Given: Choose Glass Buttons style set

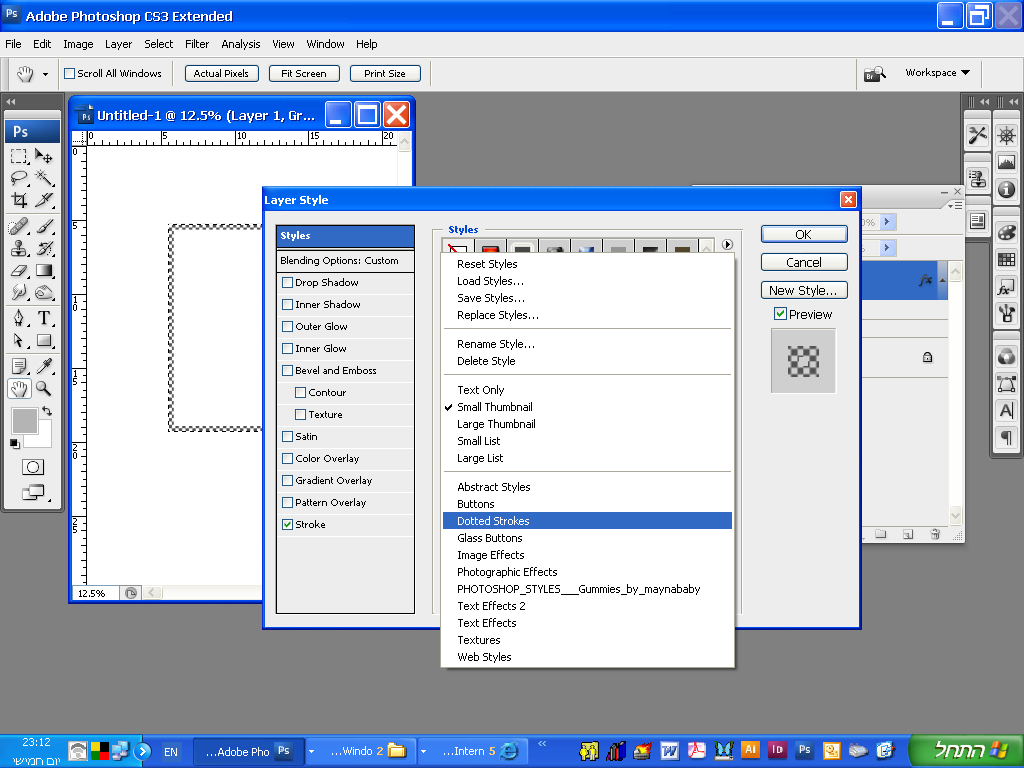Looking at the screenshot, I should pyautogui.click(x=490, y=537).
